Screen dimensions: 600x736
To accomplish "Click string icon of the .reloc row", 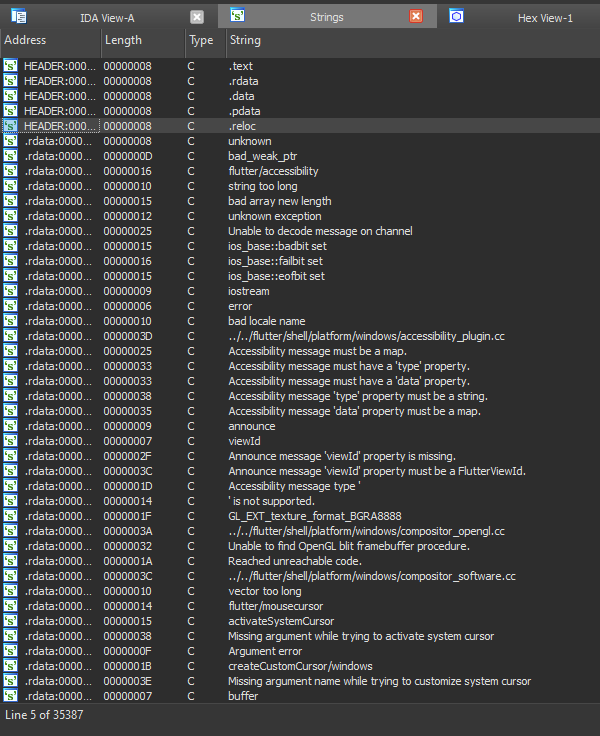I will pos(10,126).
